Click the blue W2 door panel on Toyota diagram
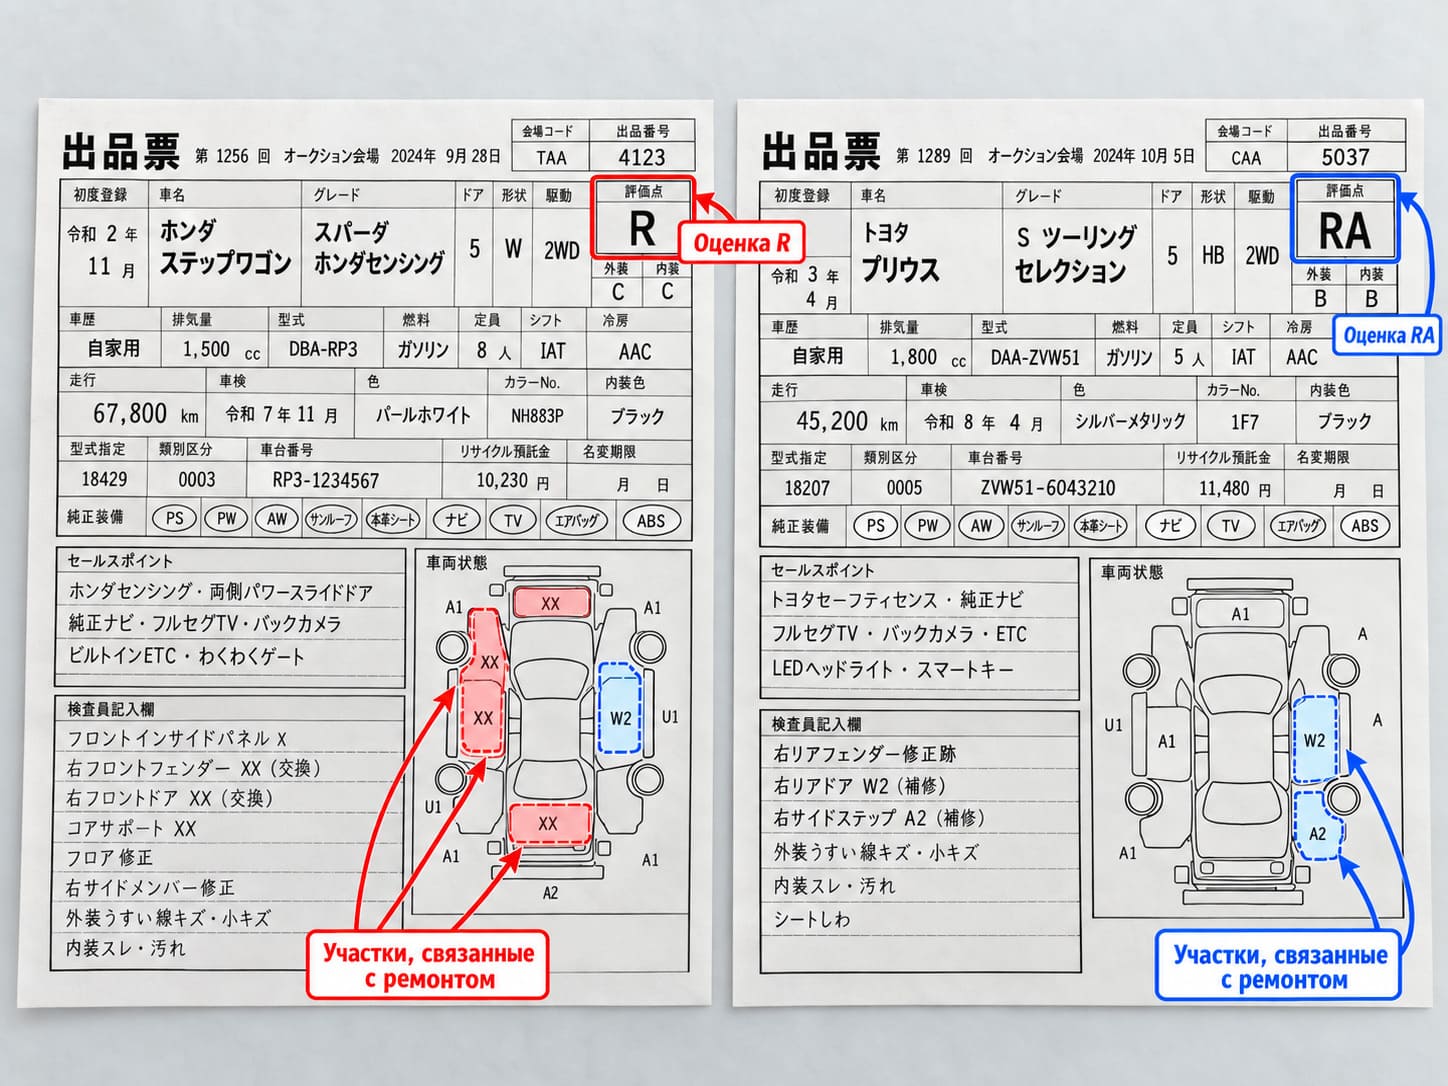 tap(1314, 740)
